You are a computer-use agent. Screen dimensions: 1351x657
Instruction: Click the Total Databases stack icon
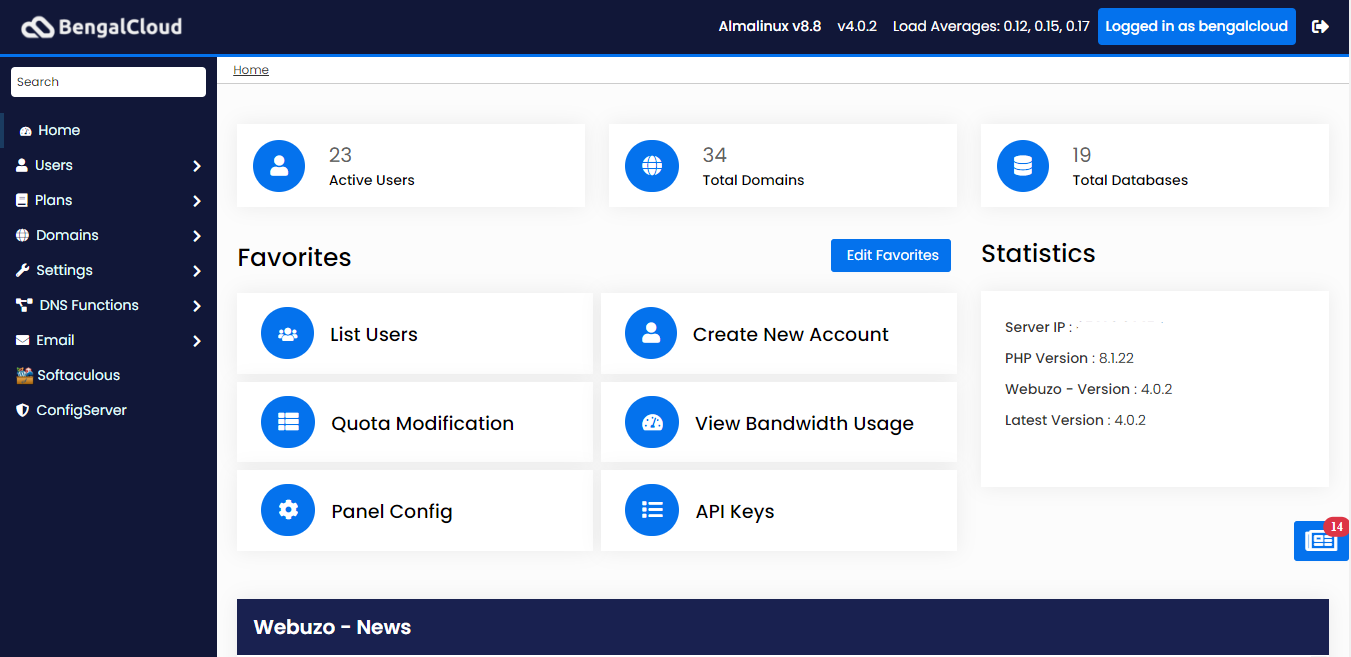1022,166
